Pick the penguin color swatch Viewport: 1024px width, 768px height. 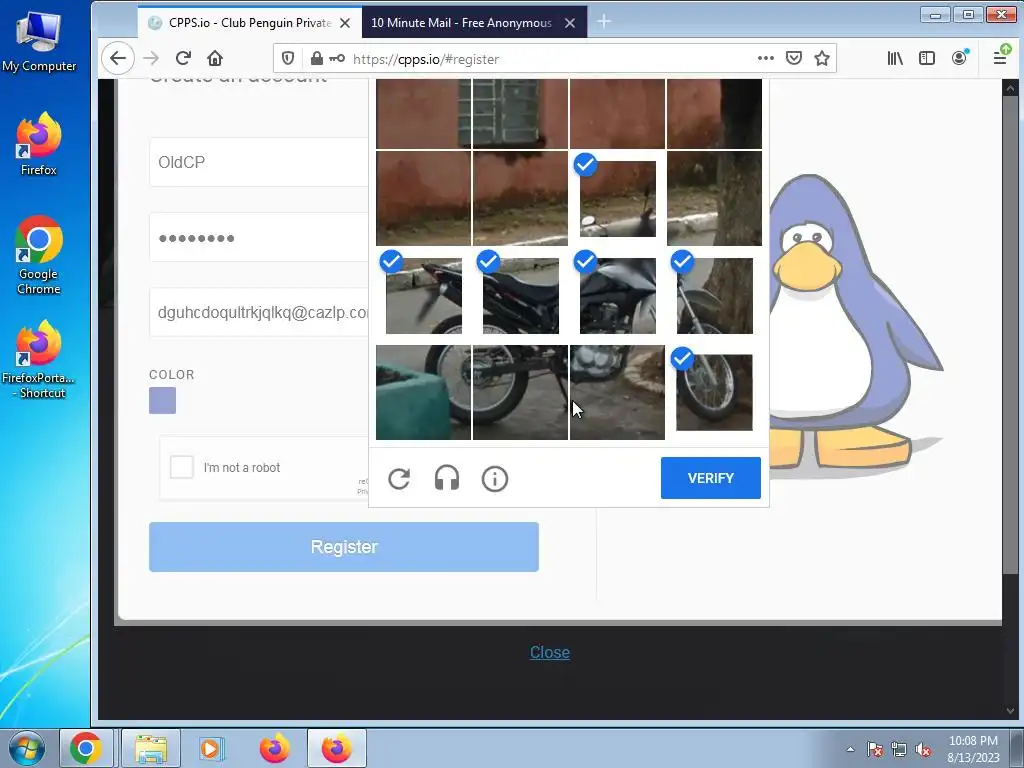point(163,400)
